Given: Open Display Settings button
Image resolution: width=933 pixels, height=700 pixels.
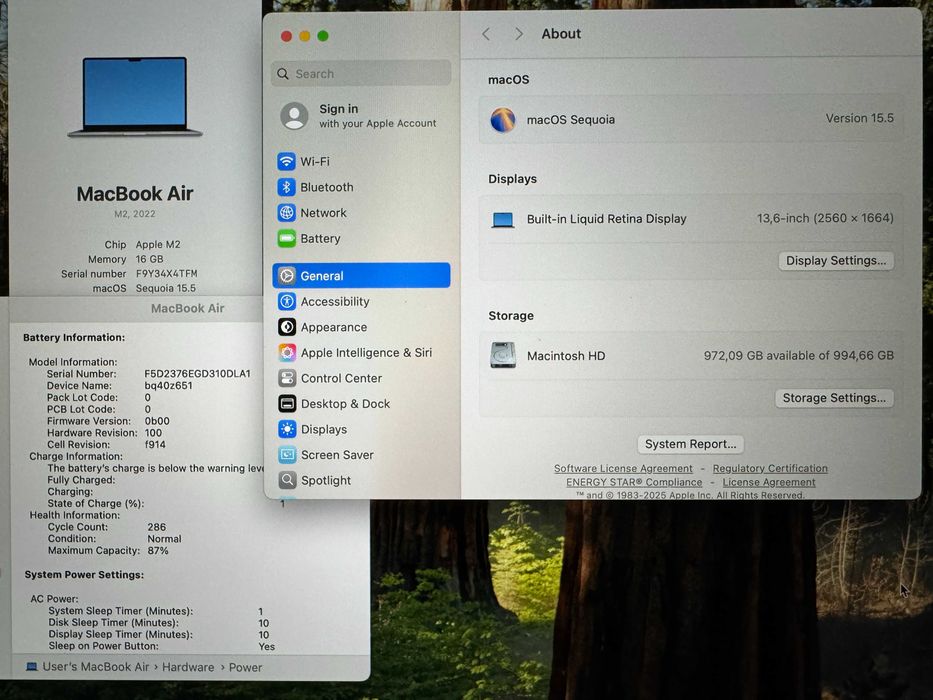Looking at the screenshot, I should [x=836, y=261].
